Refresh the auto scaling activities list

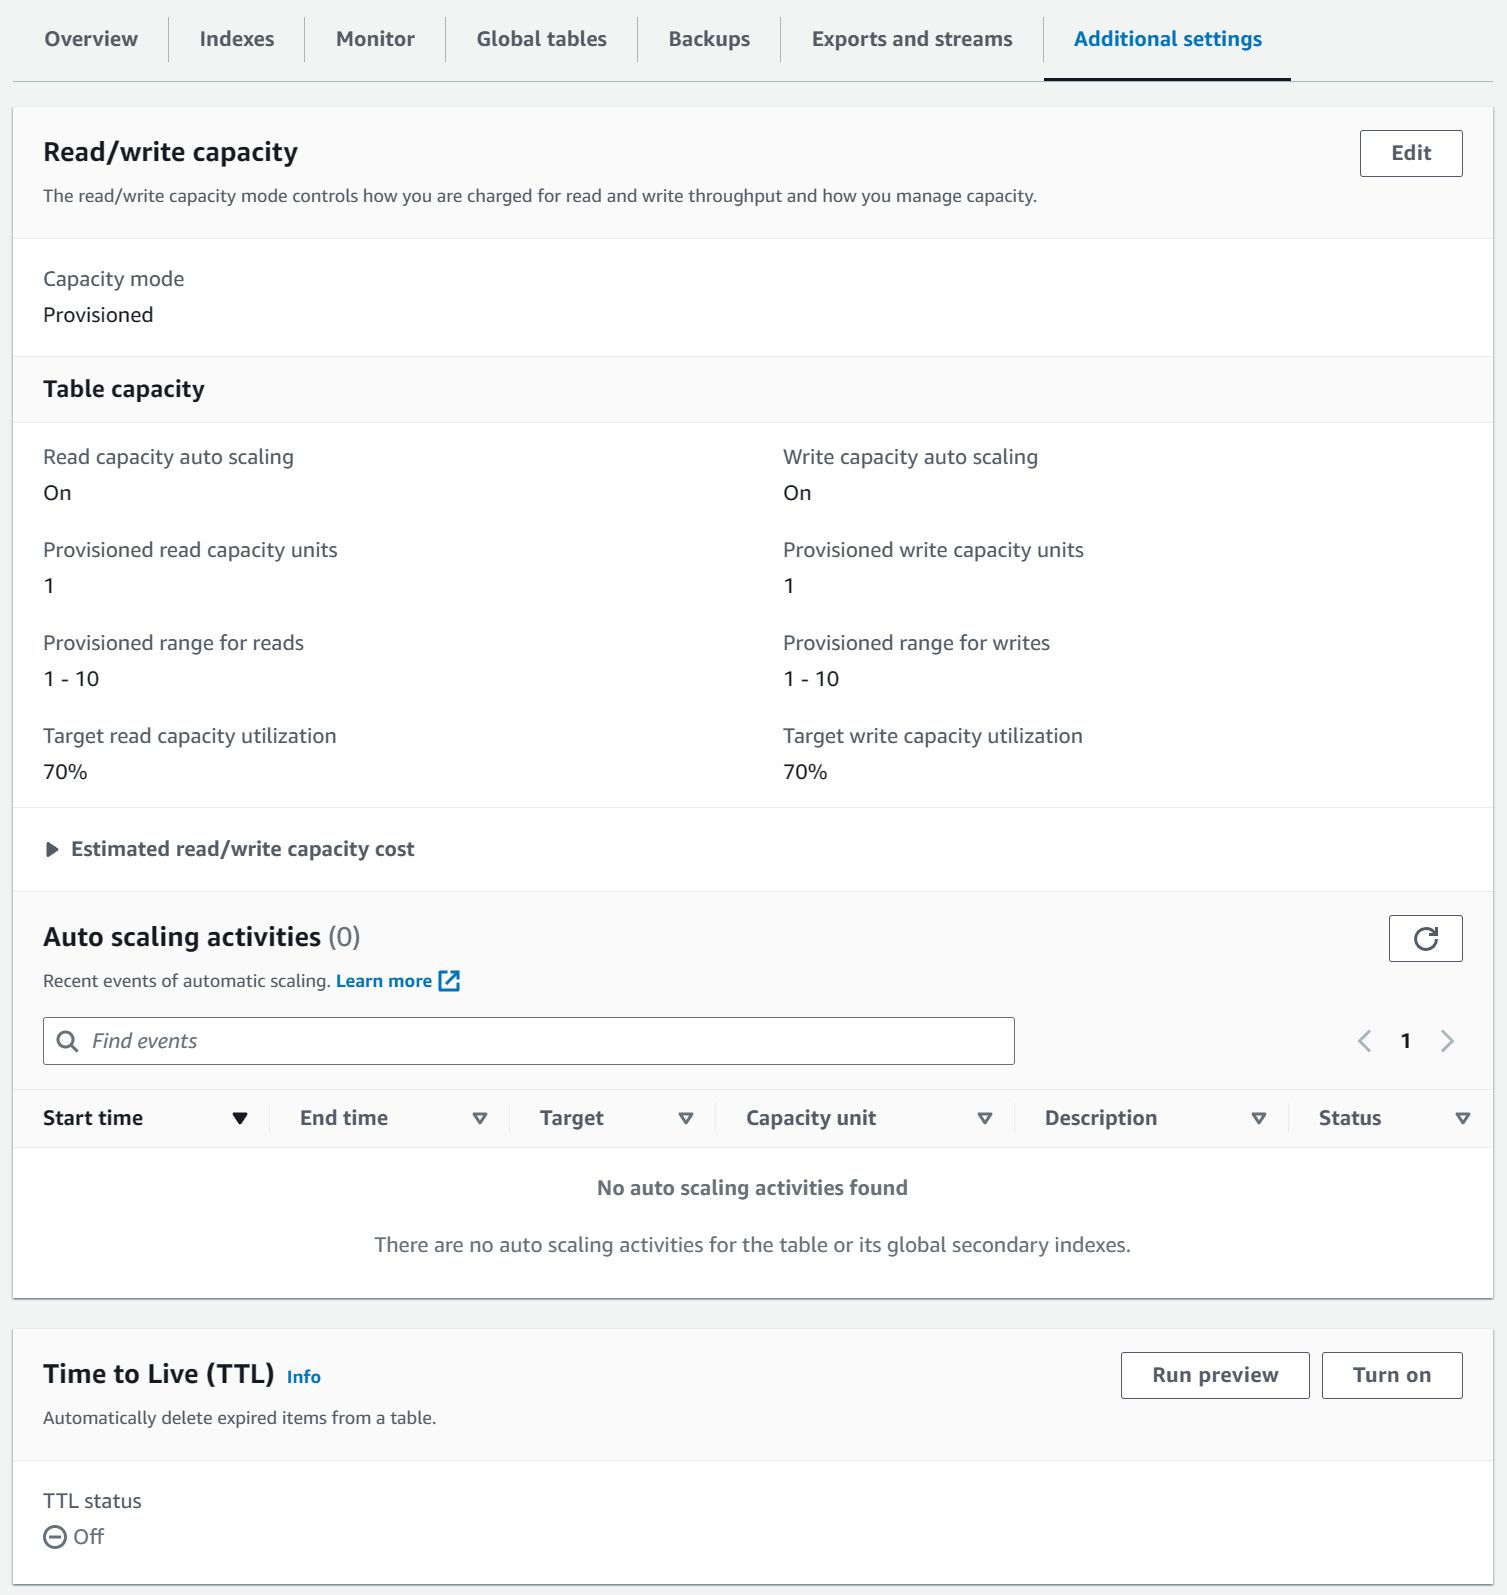pos(1425,938)
